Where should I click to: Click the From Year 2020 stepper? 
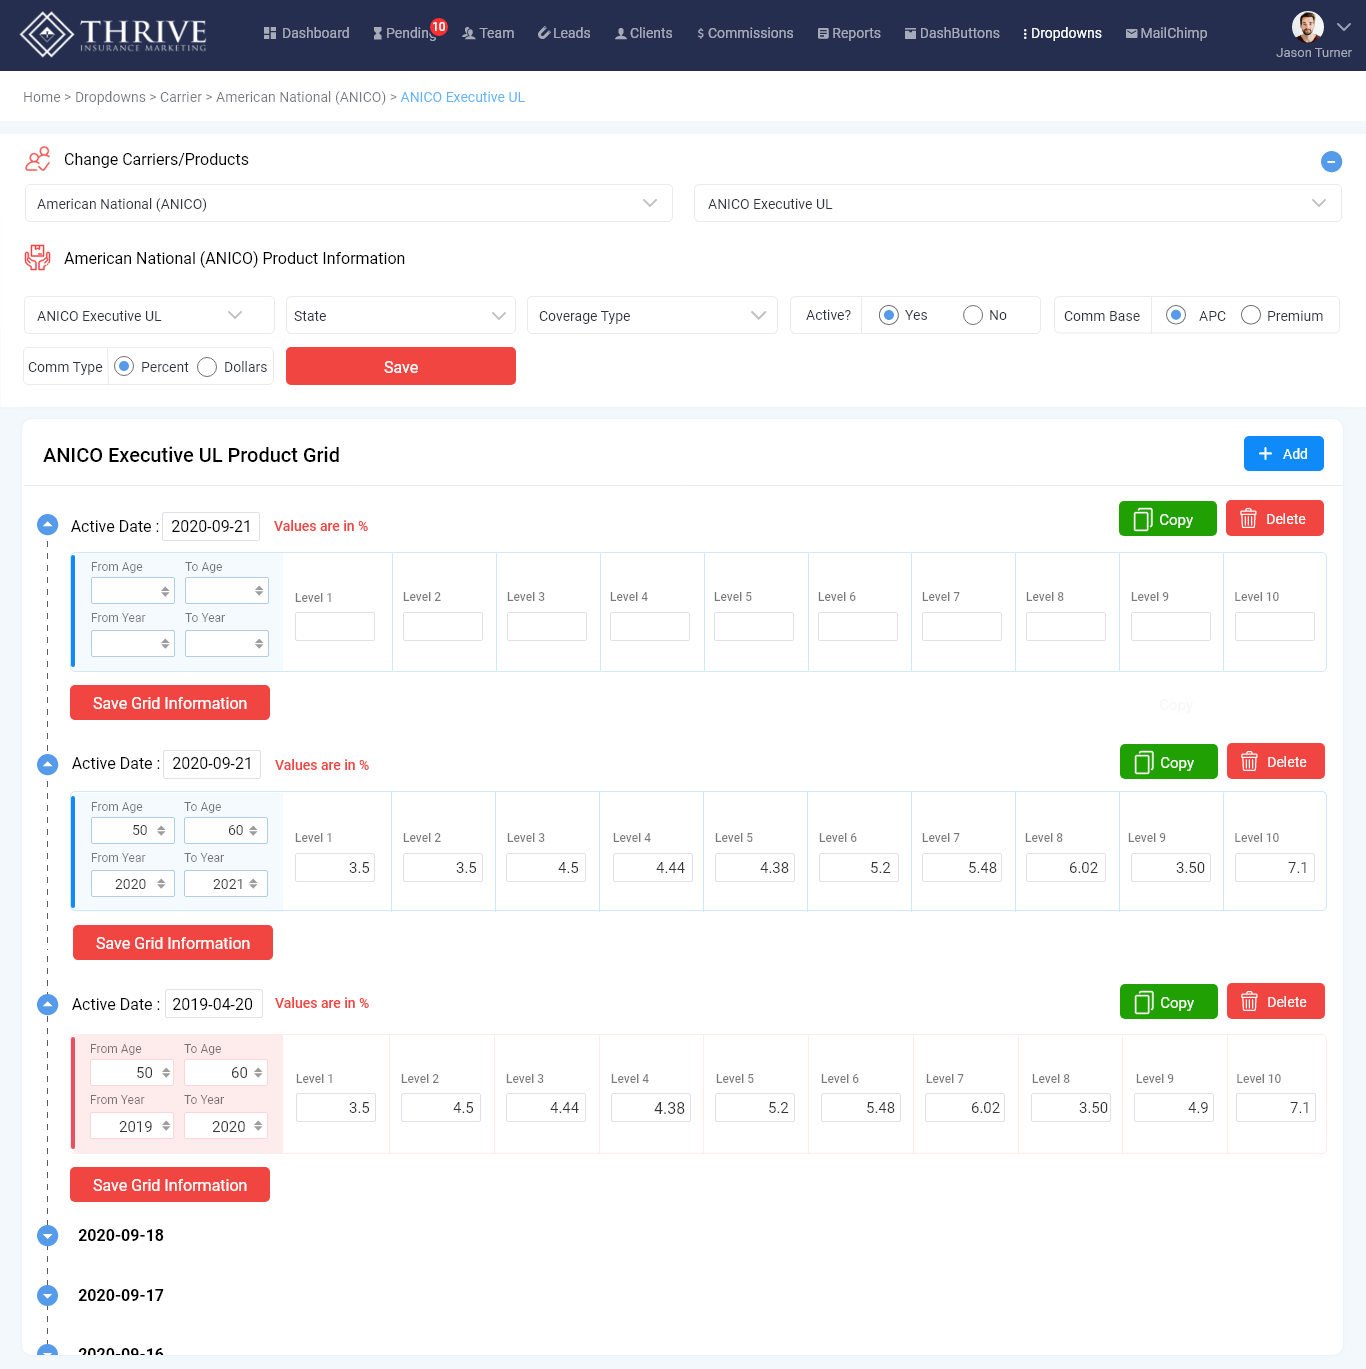161,884
